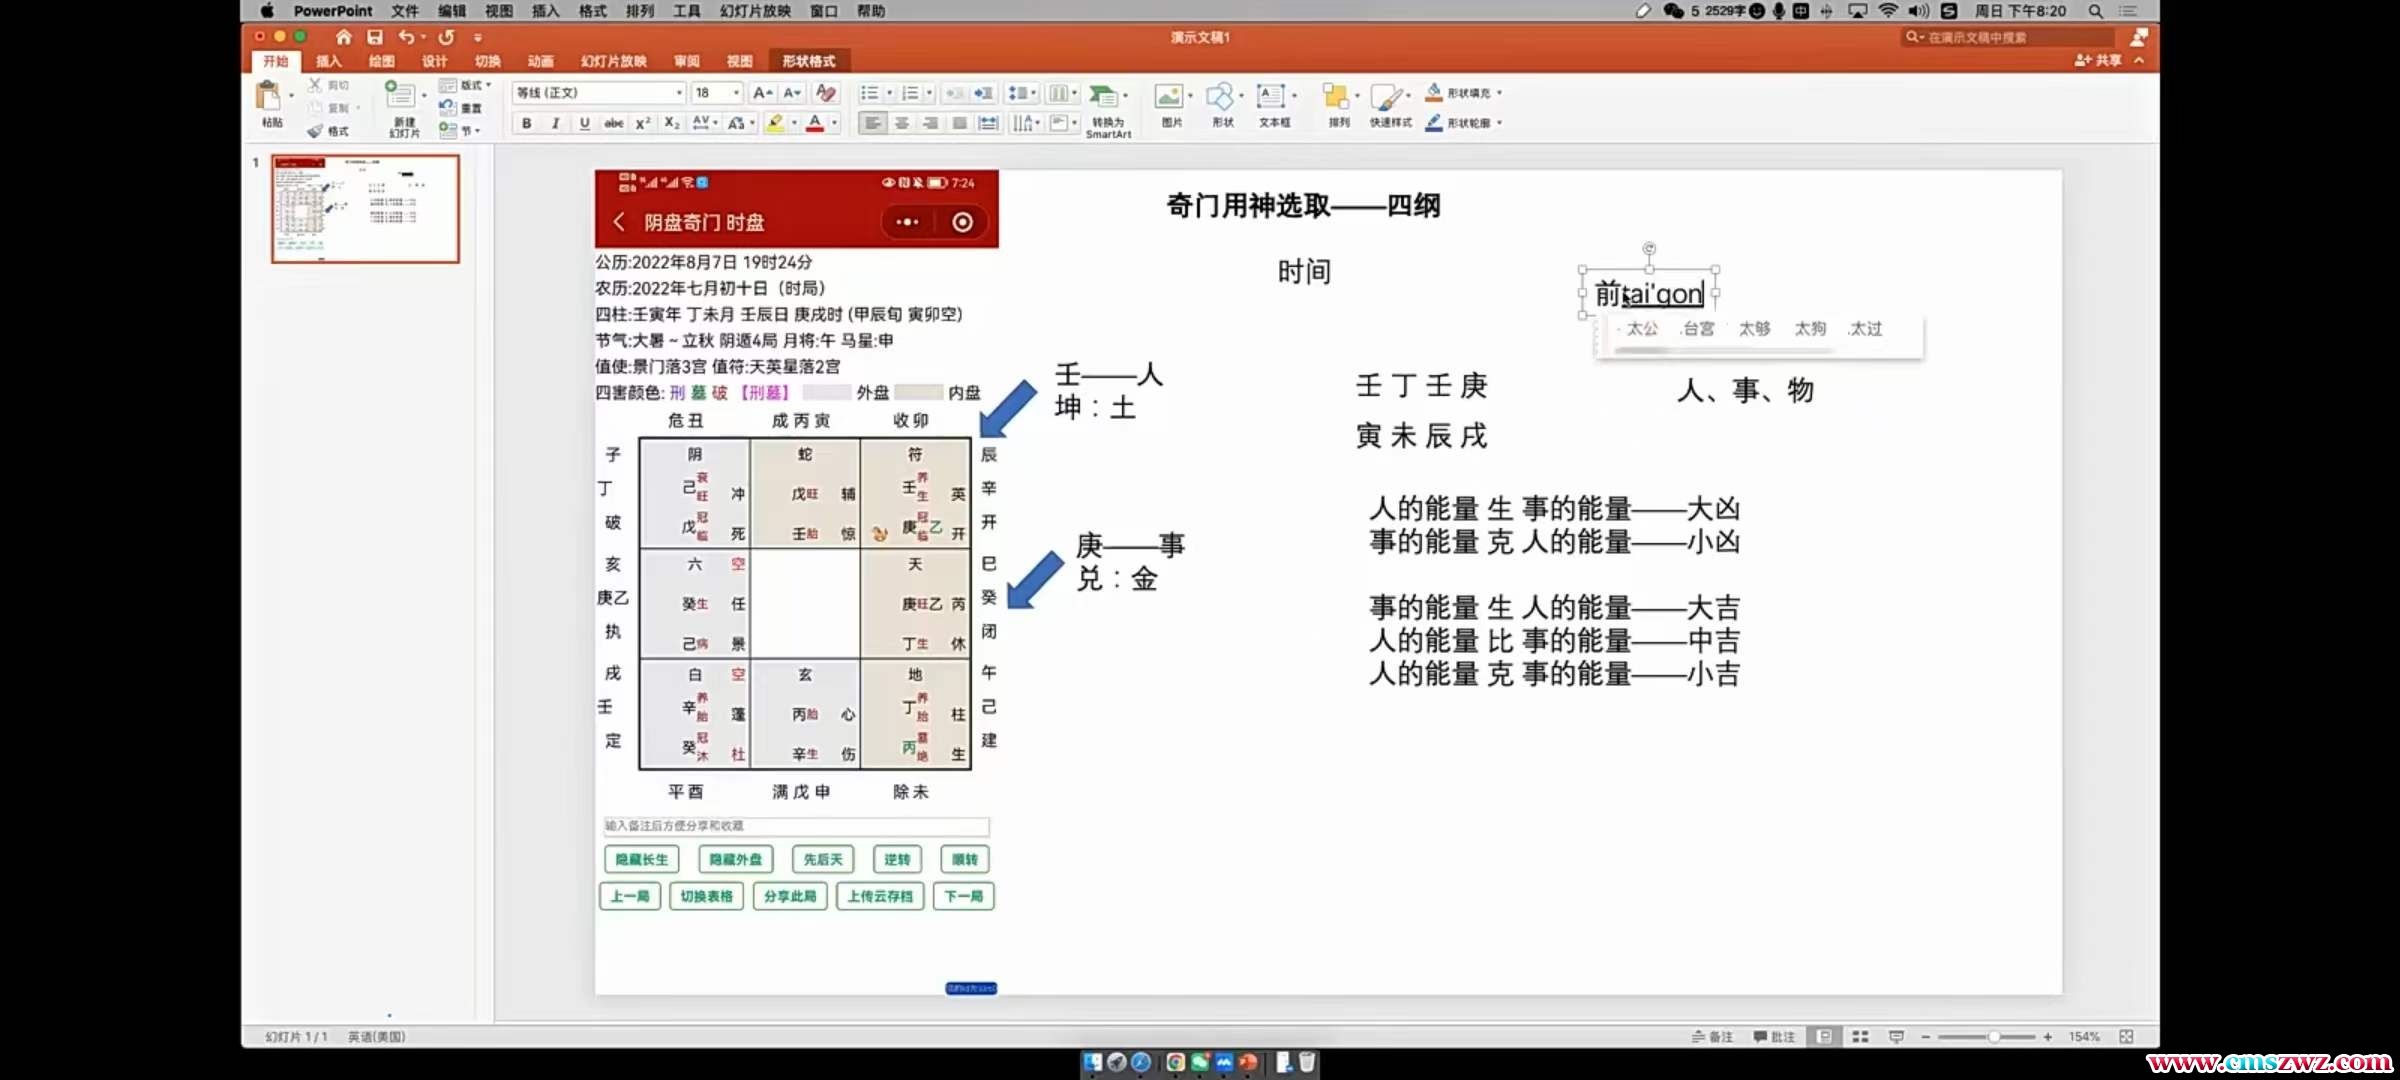Click the Convert to SmartArt icon
Screen dimensions: 2400x1080
(x=1103, y=97)
